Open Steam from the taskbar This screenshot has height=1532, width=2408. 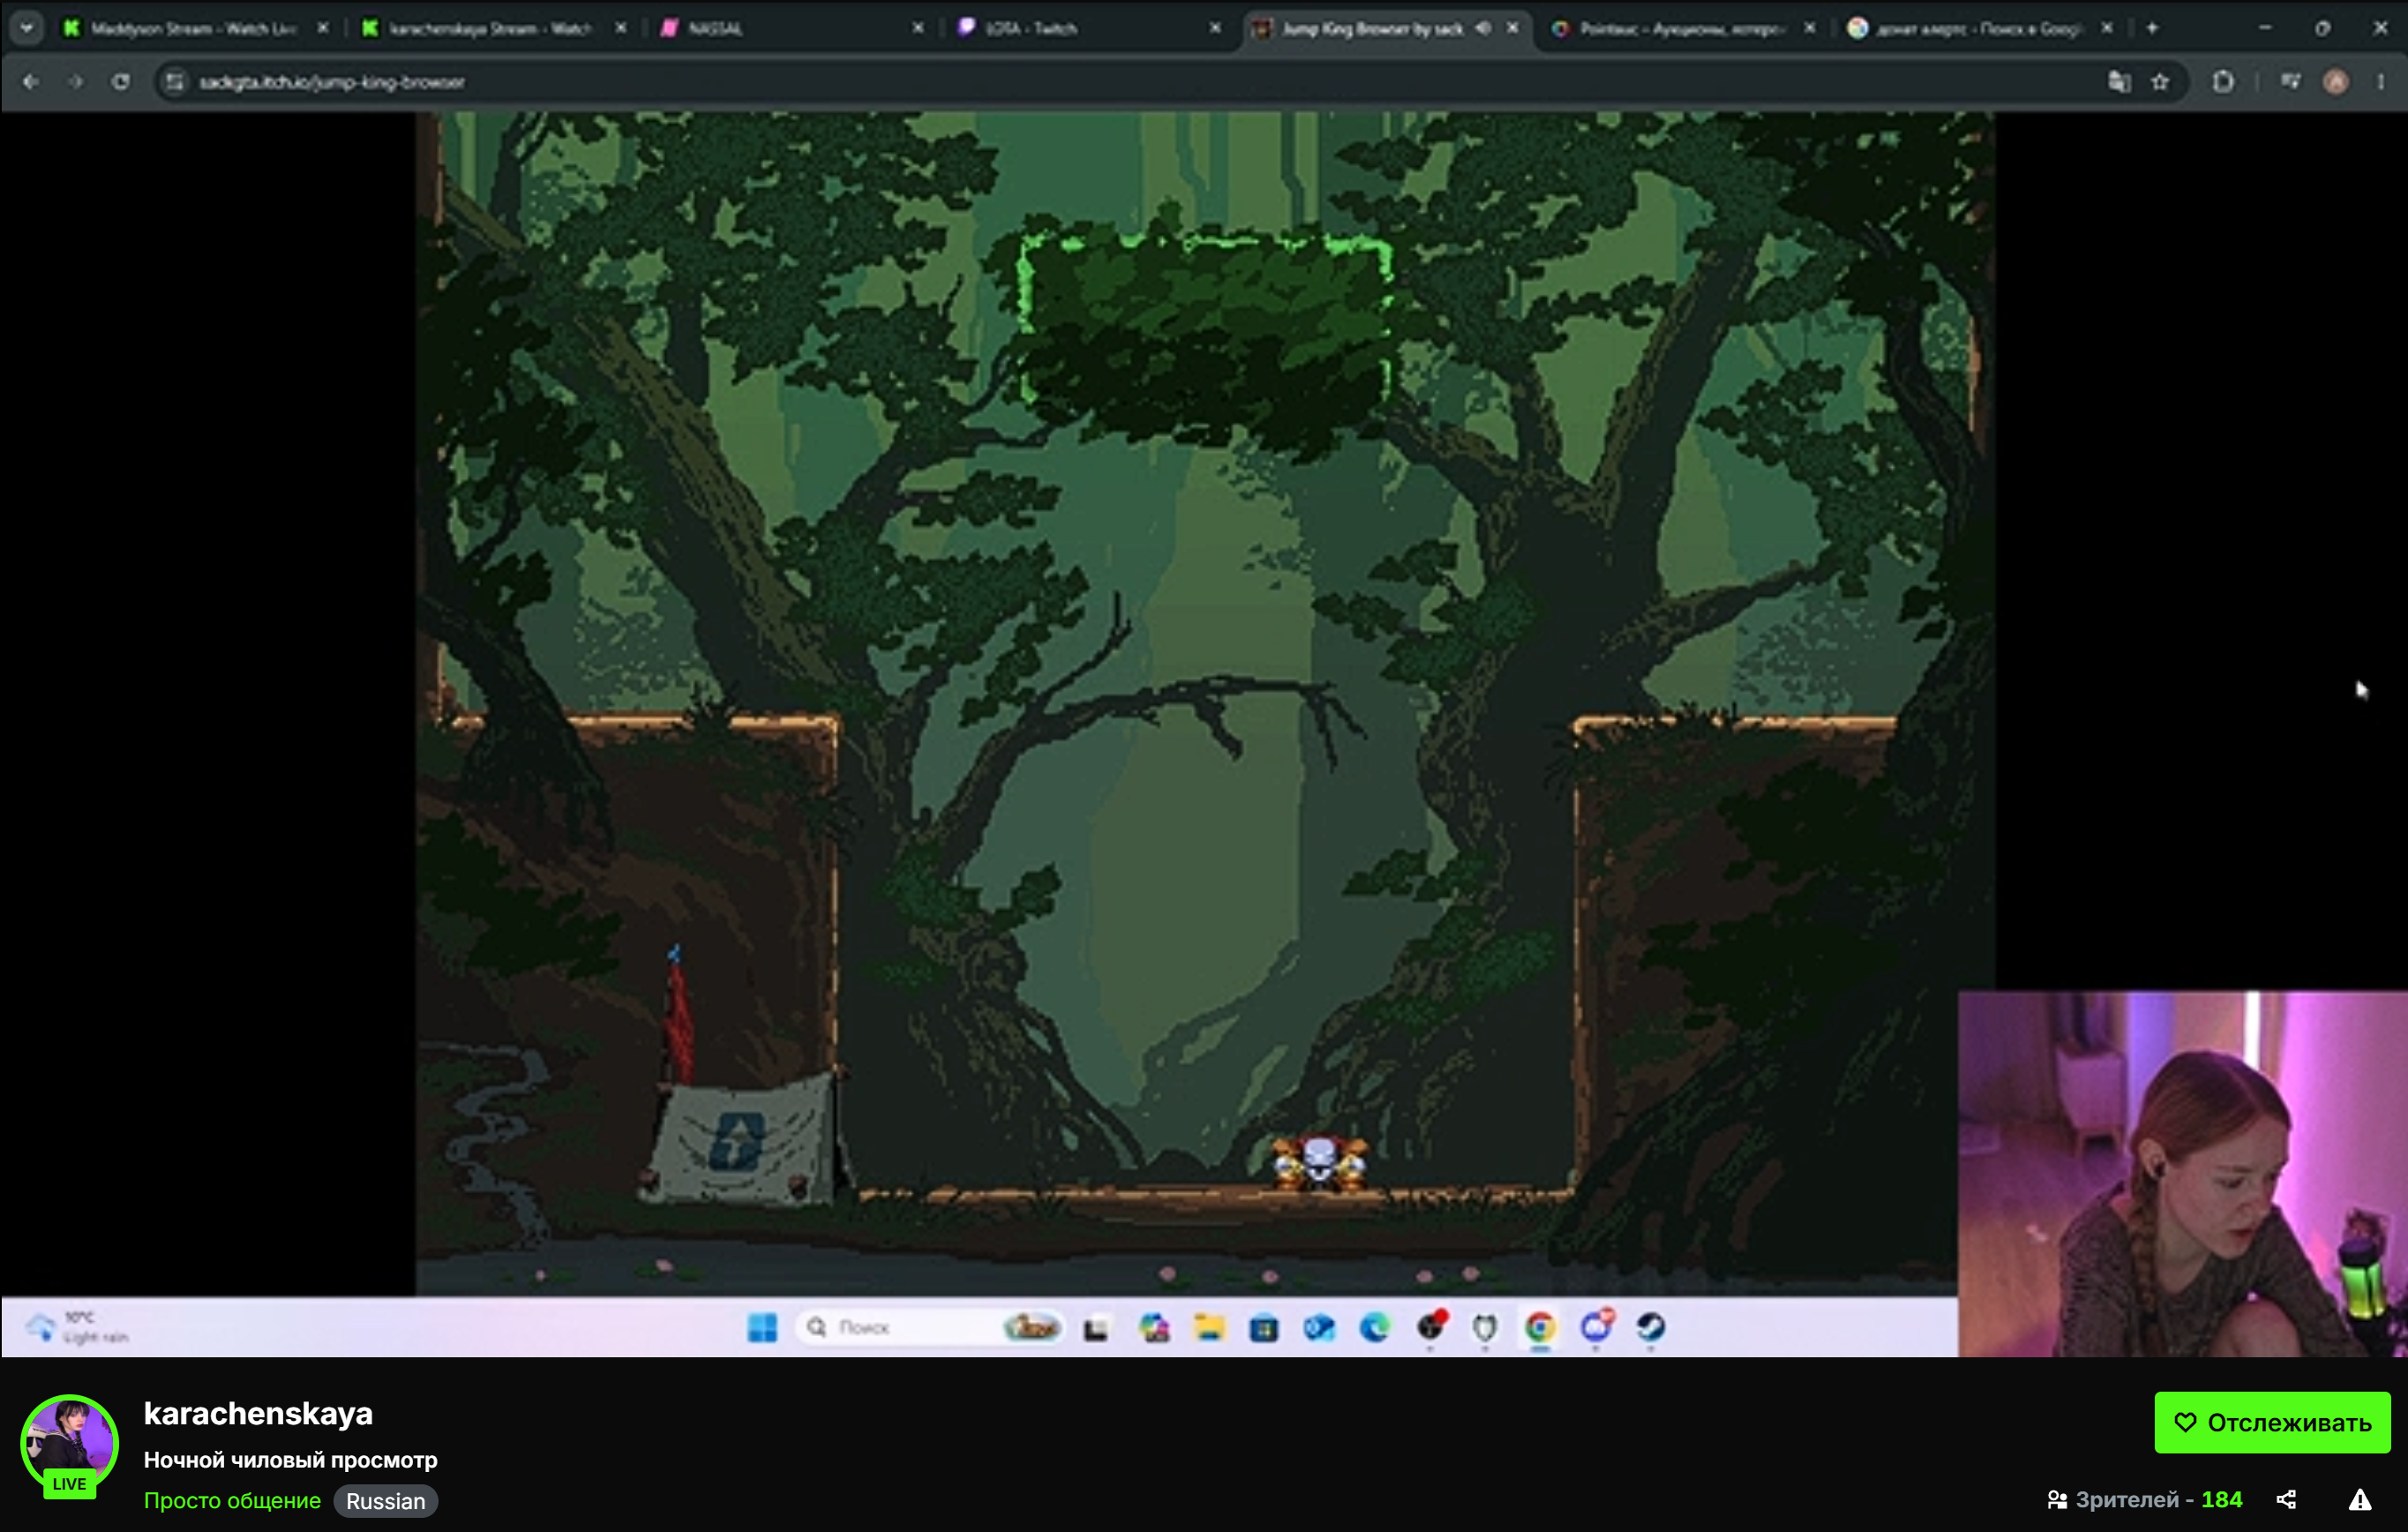pyautogui.click(x=1650, y=1328)
